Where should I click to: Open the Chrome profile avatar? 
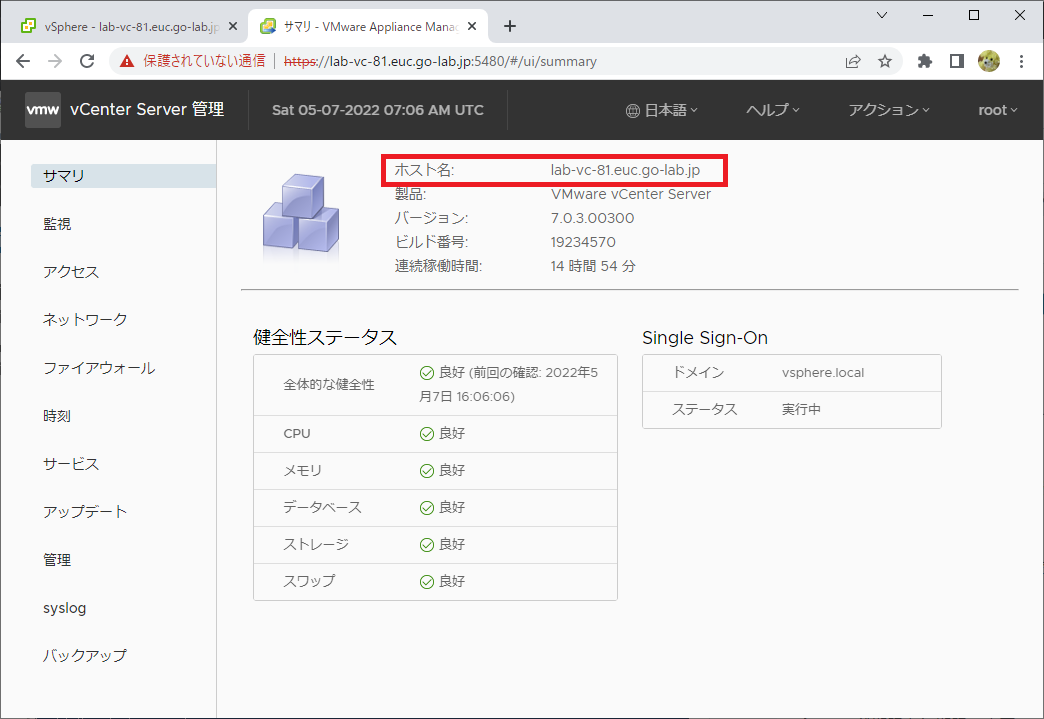tap(989, 61)
